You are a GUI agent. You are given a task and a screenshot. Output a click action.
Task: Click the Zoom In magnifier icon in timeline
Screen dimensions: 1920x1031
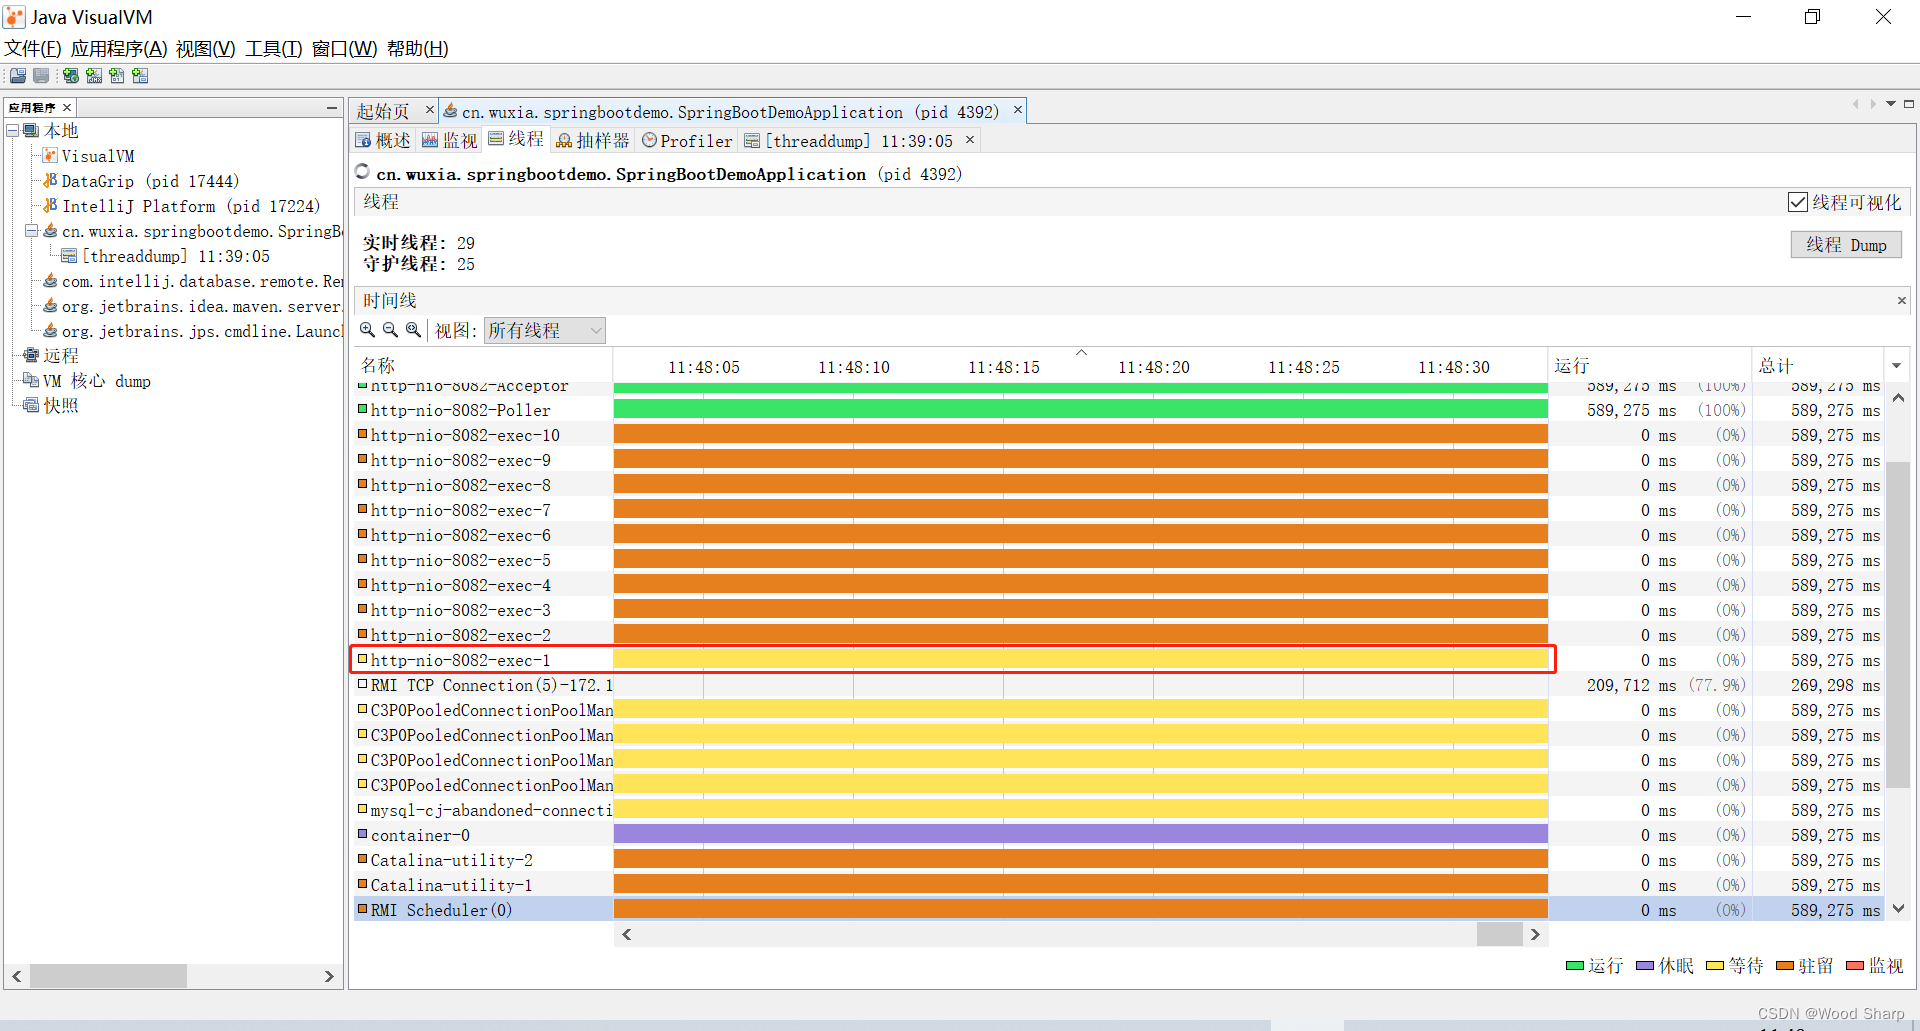(x=367, y=330)
